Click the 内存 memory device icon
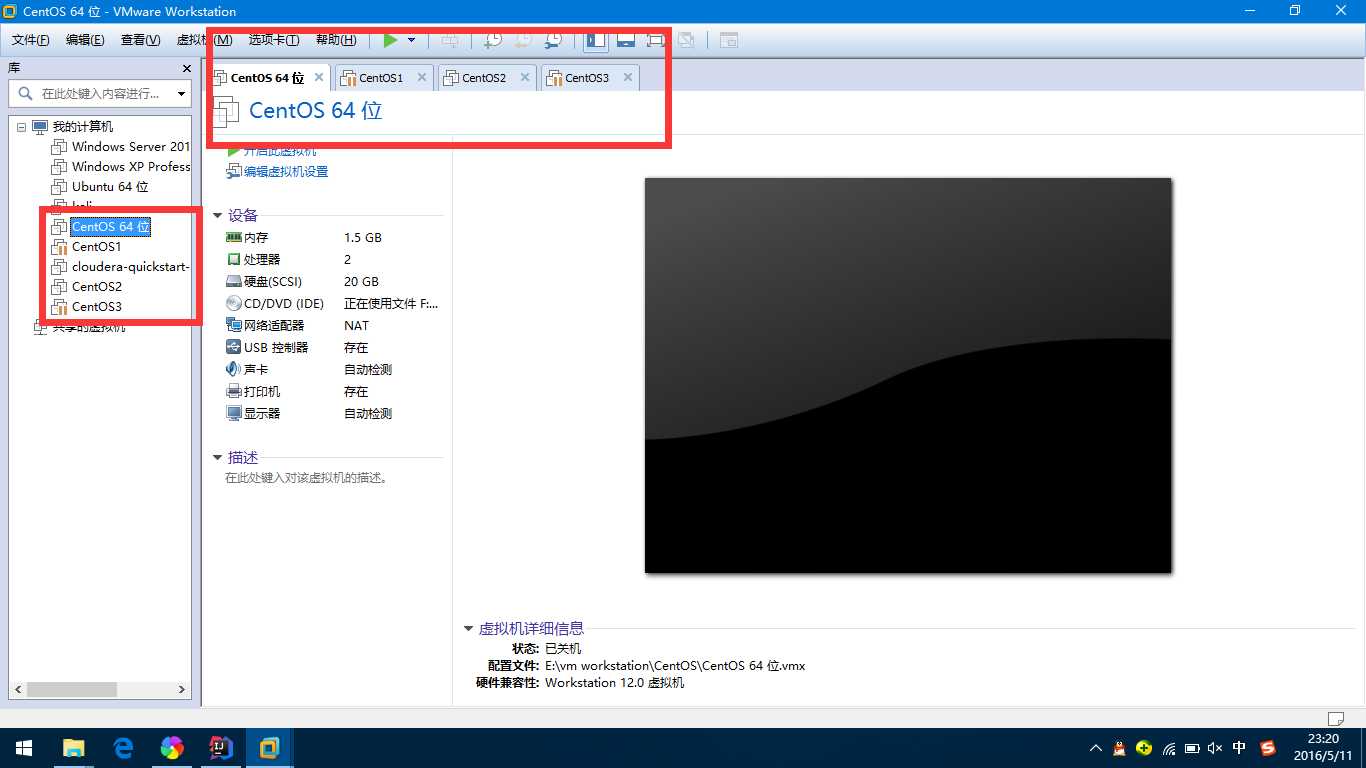Screen dimensions: 1366x768 (234, 238)
